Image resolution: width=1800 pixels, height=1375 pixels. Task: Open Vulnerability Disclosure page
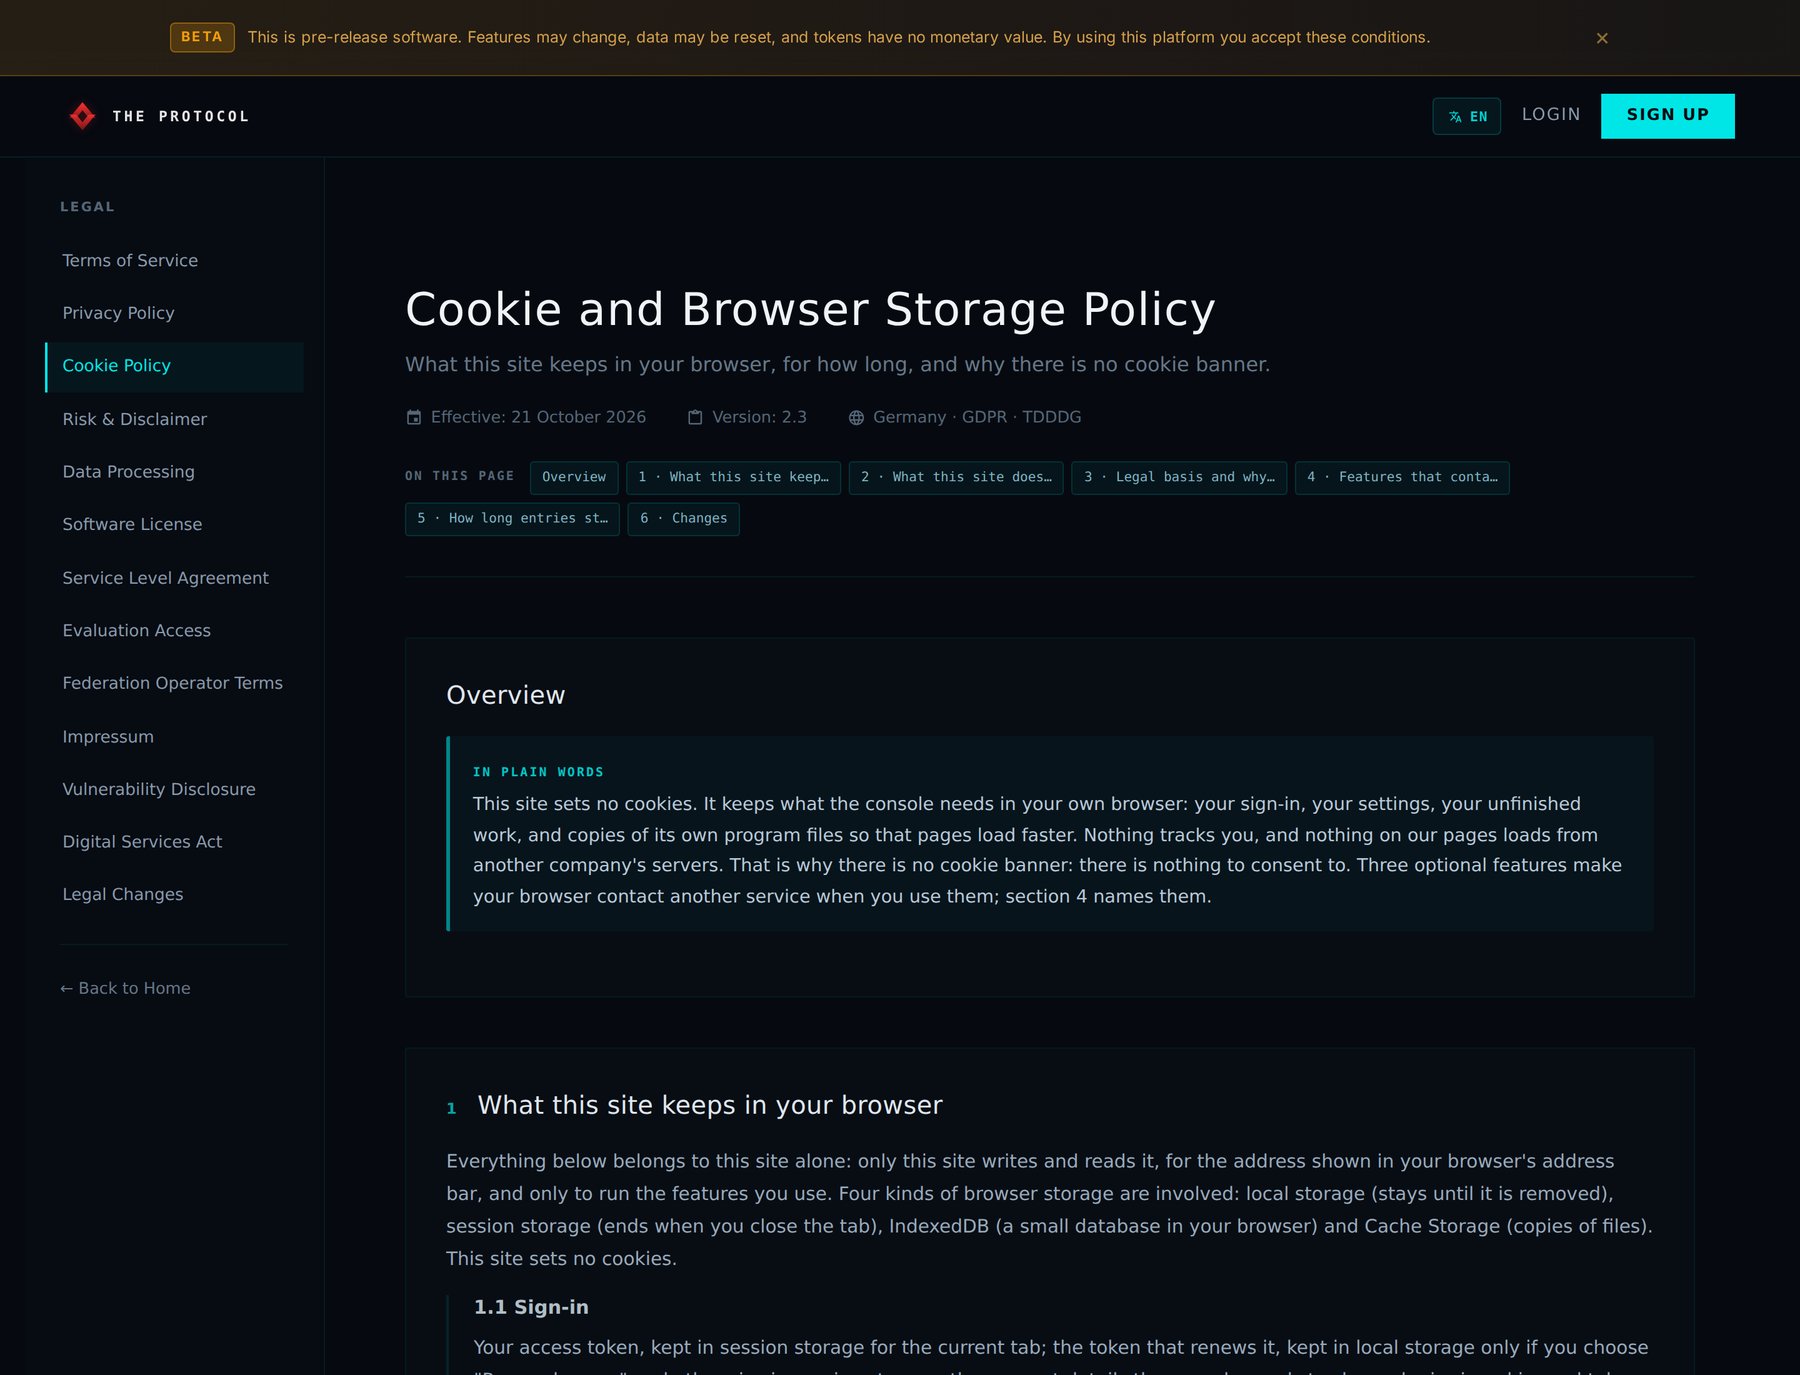(x=175, y=789)
